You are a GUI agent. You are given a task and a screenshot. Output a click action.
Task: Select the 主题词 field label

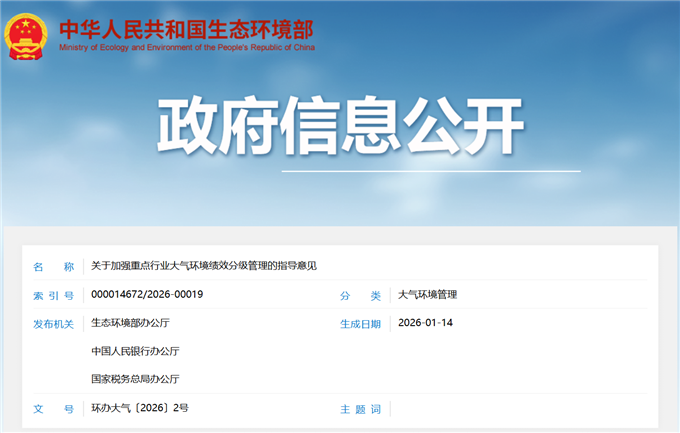(x=360, y=409)
